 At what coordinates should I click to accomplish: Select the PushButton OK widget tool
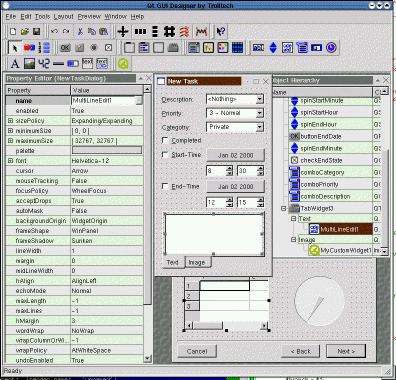click(x=65, y=48)
